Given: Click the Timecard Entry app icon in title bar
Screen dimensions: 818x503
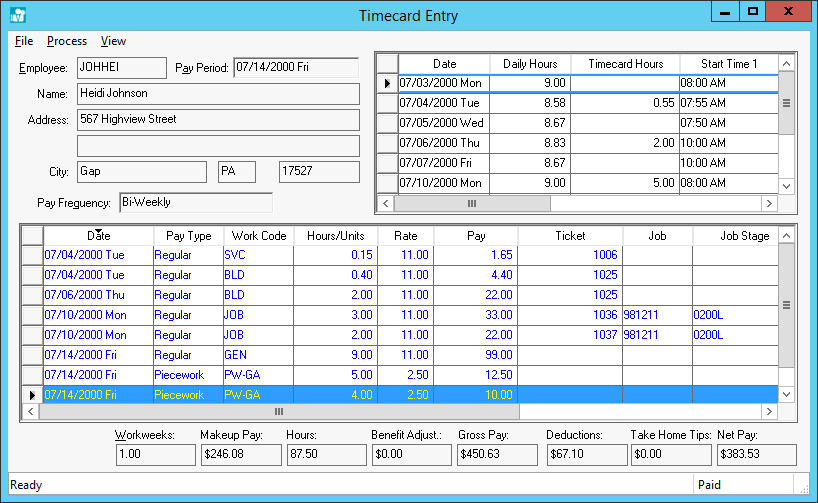Looking at the screenshot, I should [x=17, y=15].
